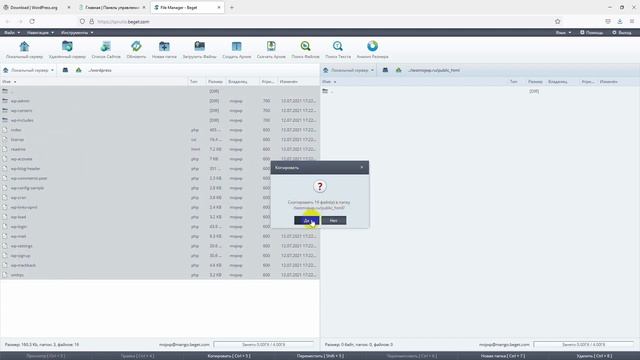The image size is (640, 360).
Task: Open the Анализ Размера pie chart tool
Action: (372, 47)
